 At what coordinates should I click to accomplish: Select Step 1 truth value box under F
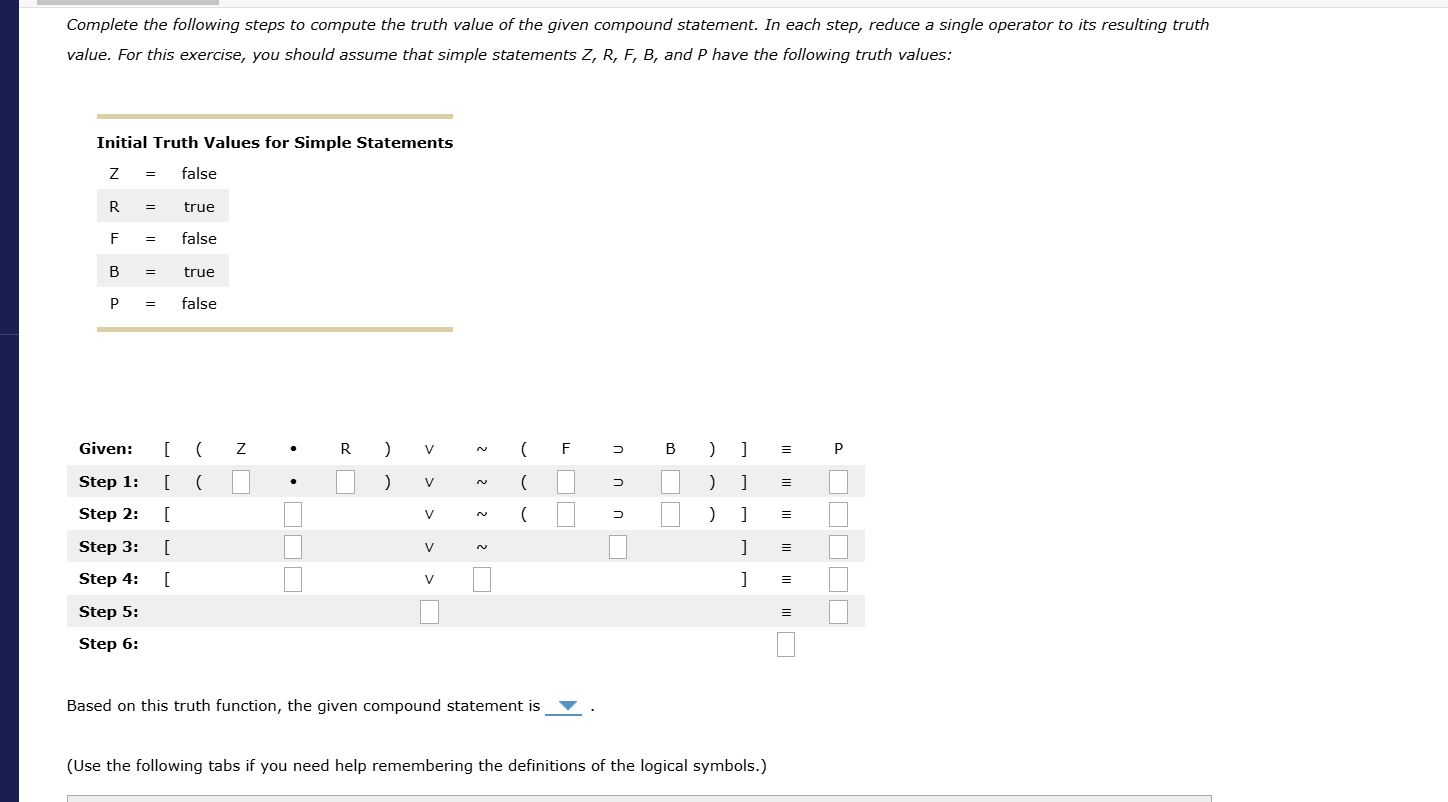[565, 481]
